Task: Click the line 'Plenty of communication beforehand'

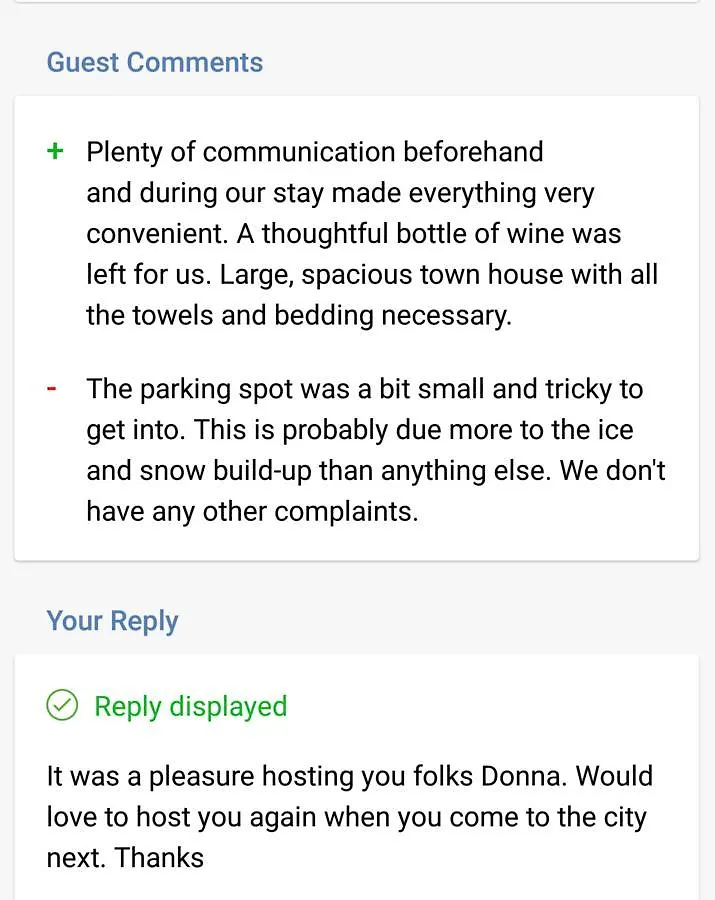Action: coord(314,152)
